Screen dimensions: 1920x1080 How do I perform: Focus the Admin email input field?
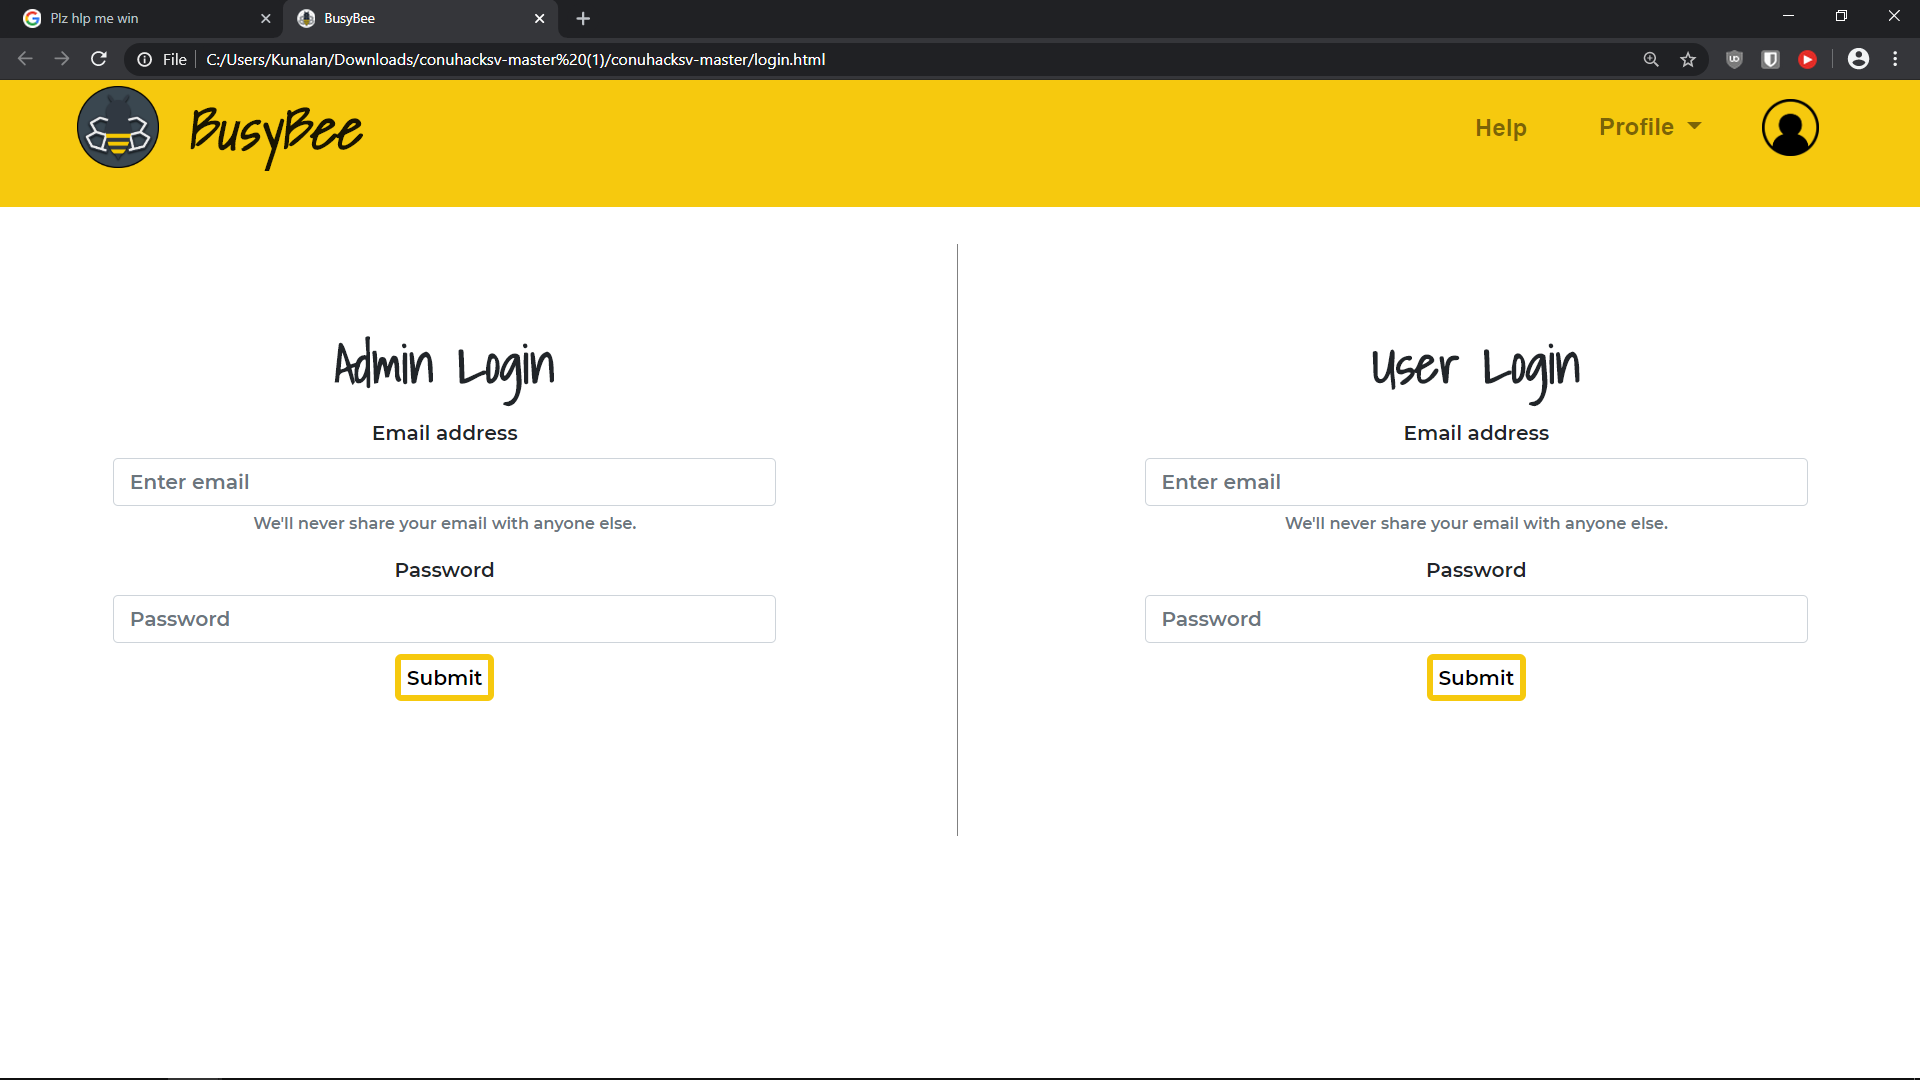click(x=444, y=482)
